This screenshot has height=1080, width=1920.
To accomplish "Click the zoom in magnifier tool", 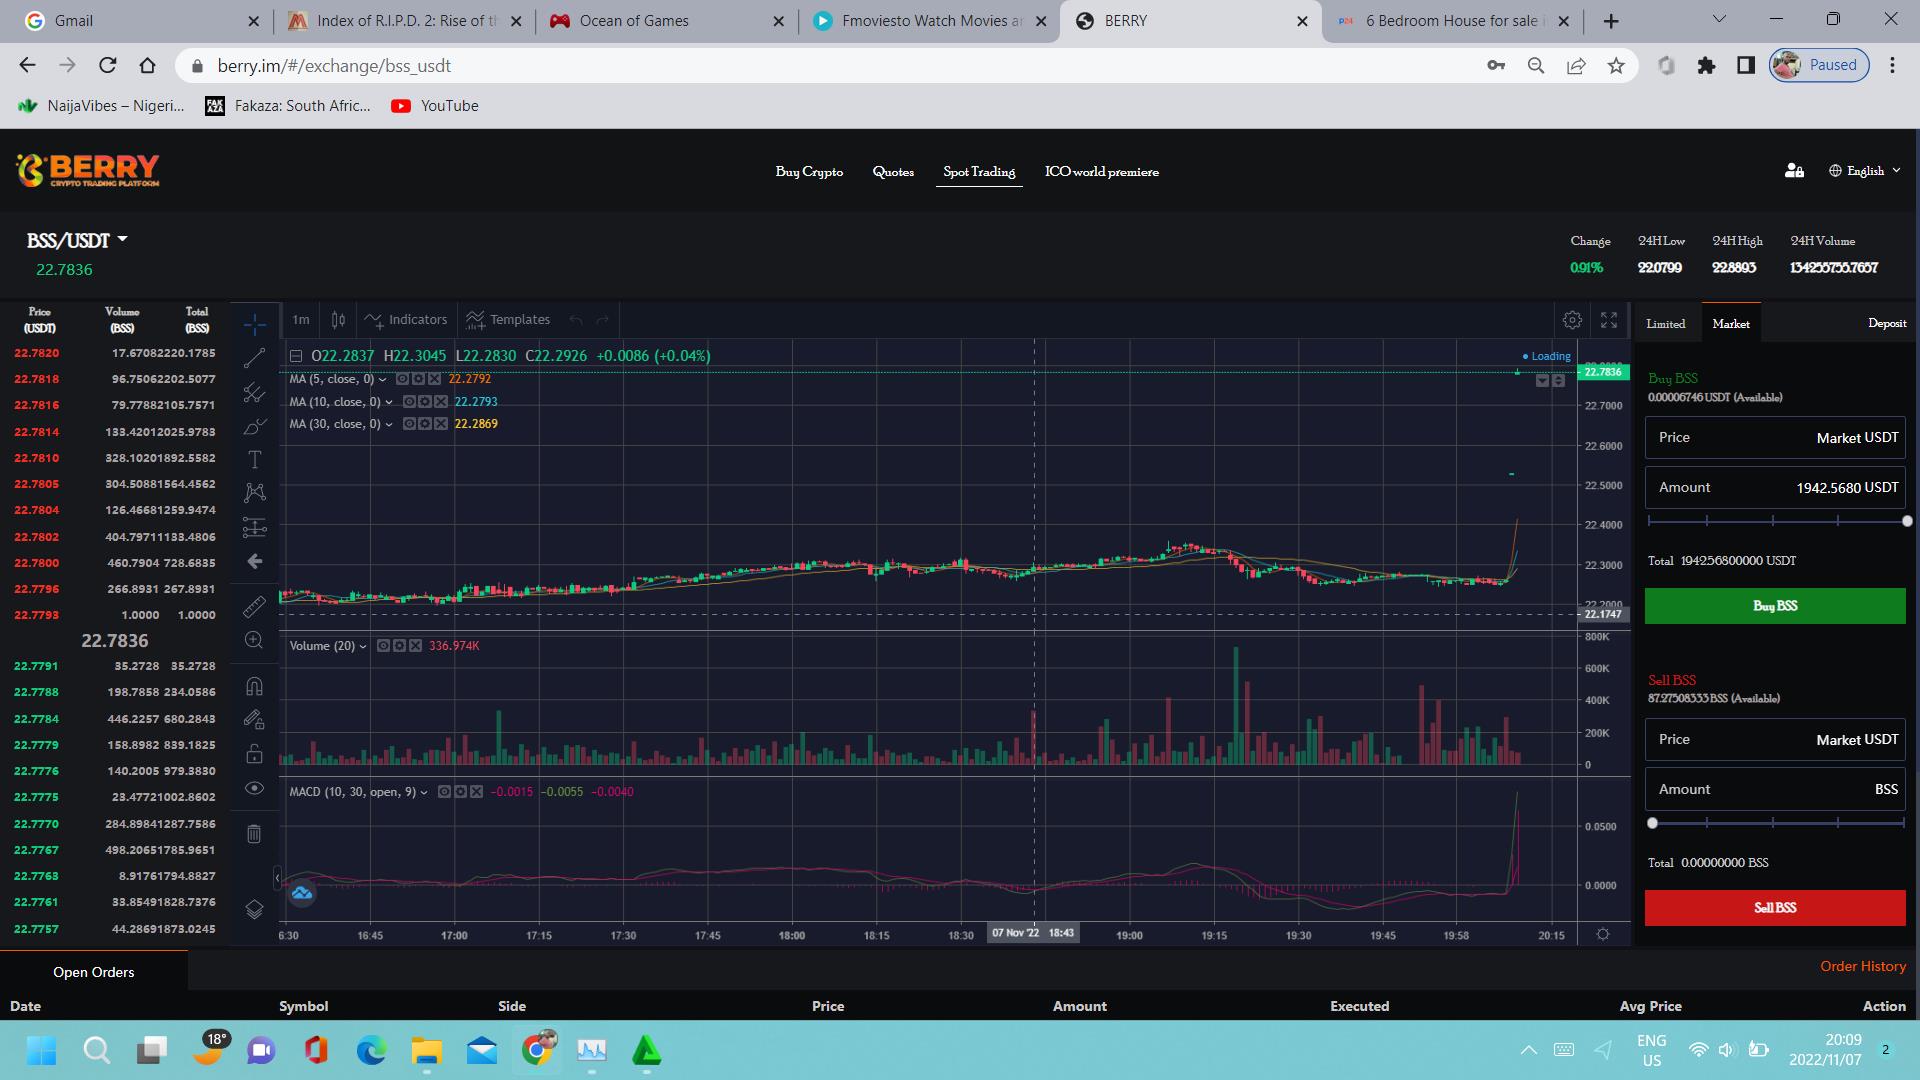I will 254,640.
